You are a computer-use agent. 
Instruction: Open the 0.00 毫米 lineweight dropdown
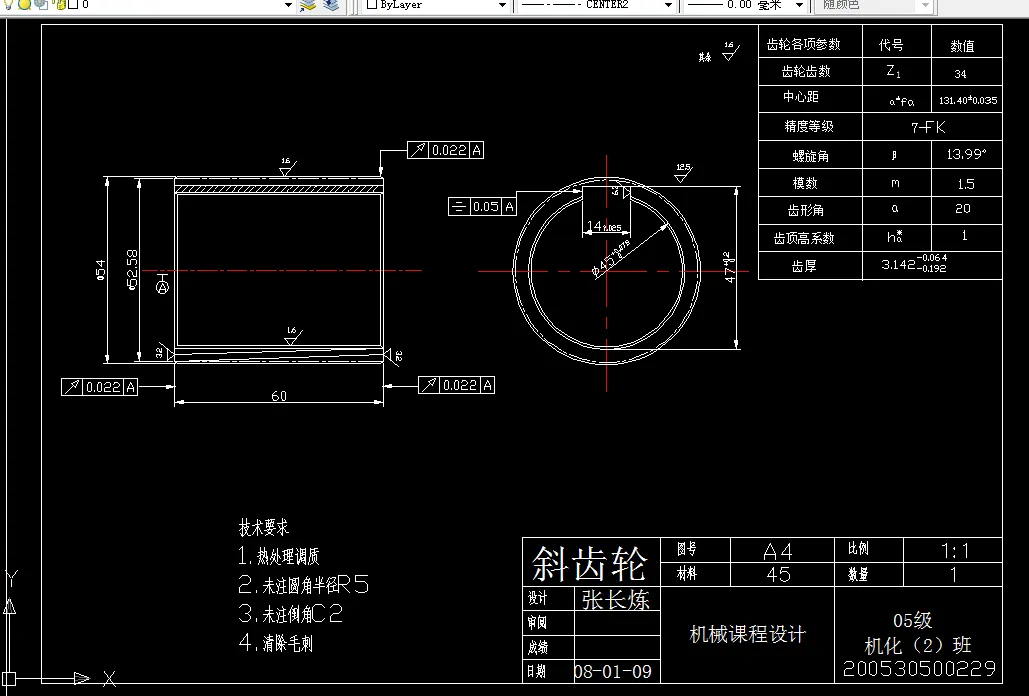(x=799, y=5)
